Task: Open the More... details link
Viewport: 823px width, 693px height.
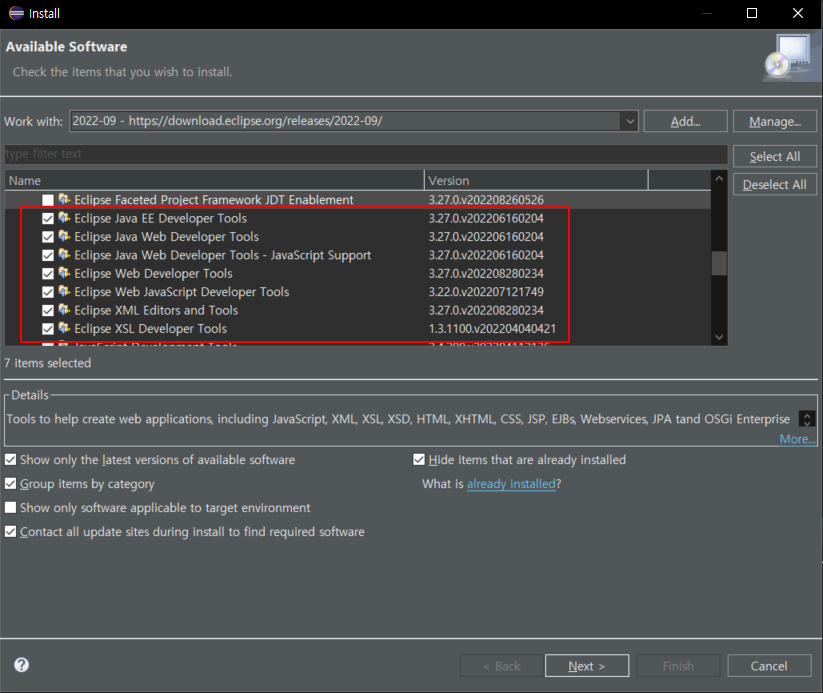Action: coord(797,439)
